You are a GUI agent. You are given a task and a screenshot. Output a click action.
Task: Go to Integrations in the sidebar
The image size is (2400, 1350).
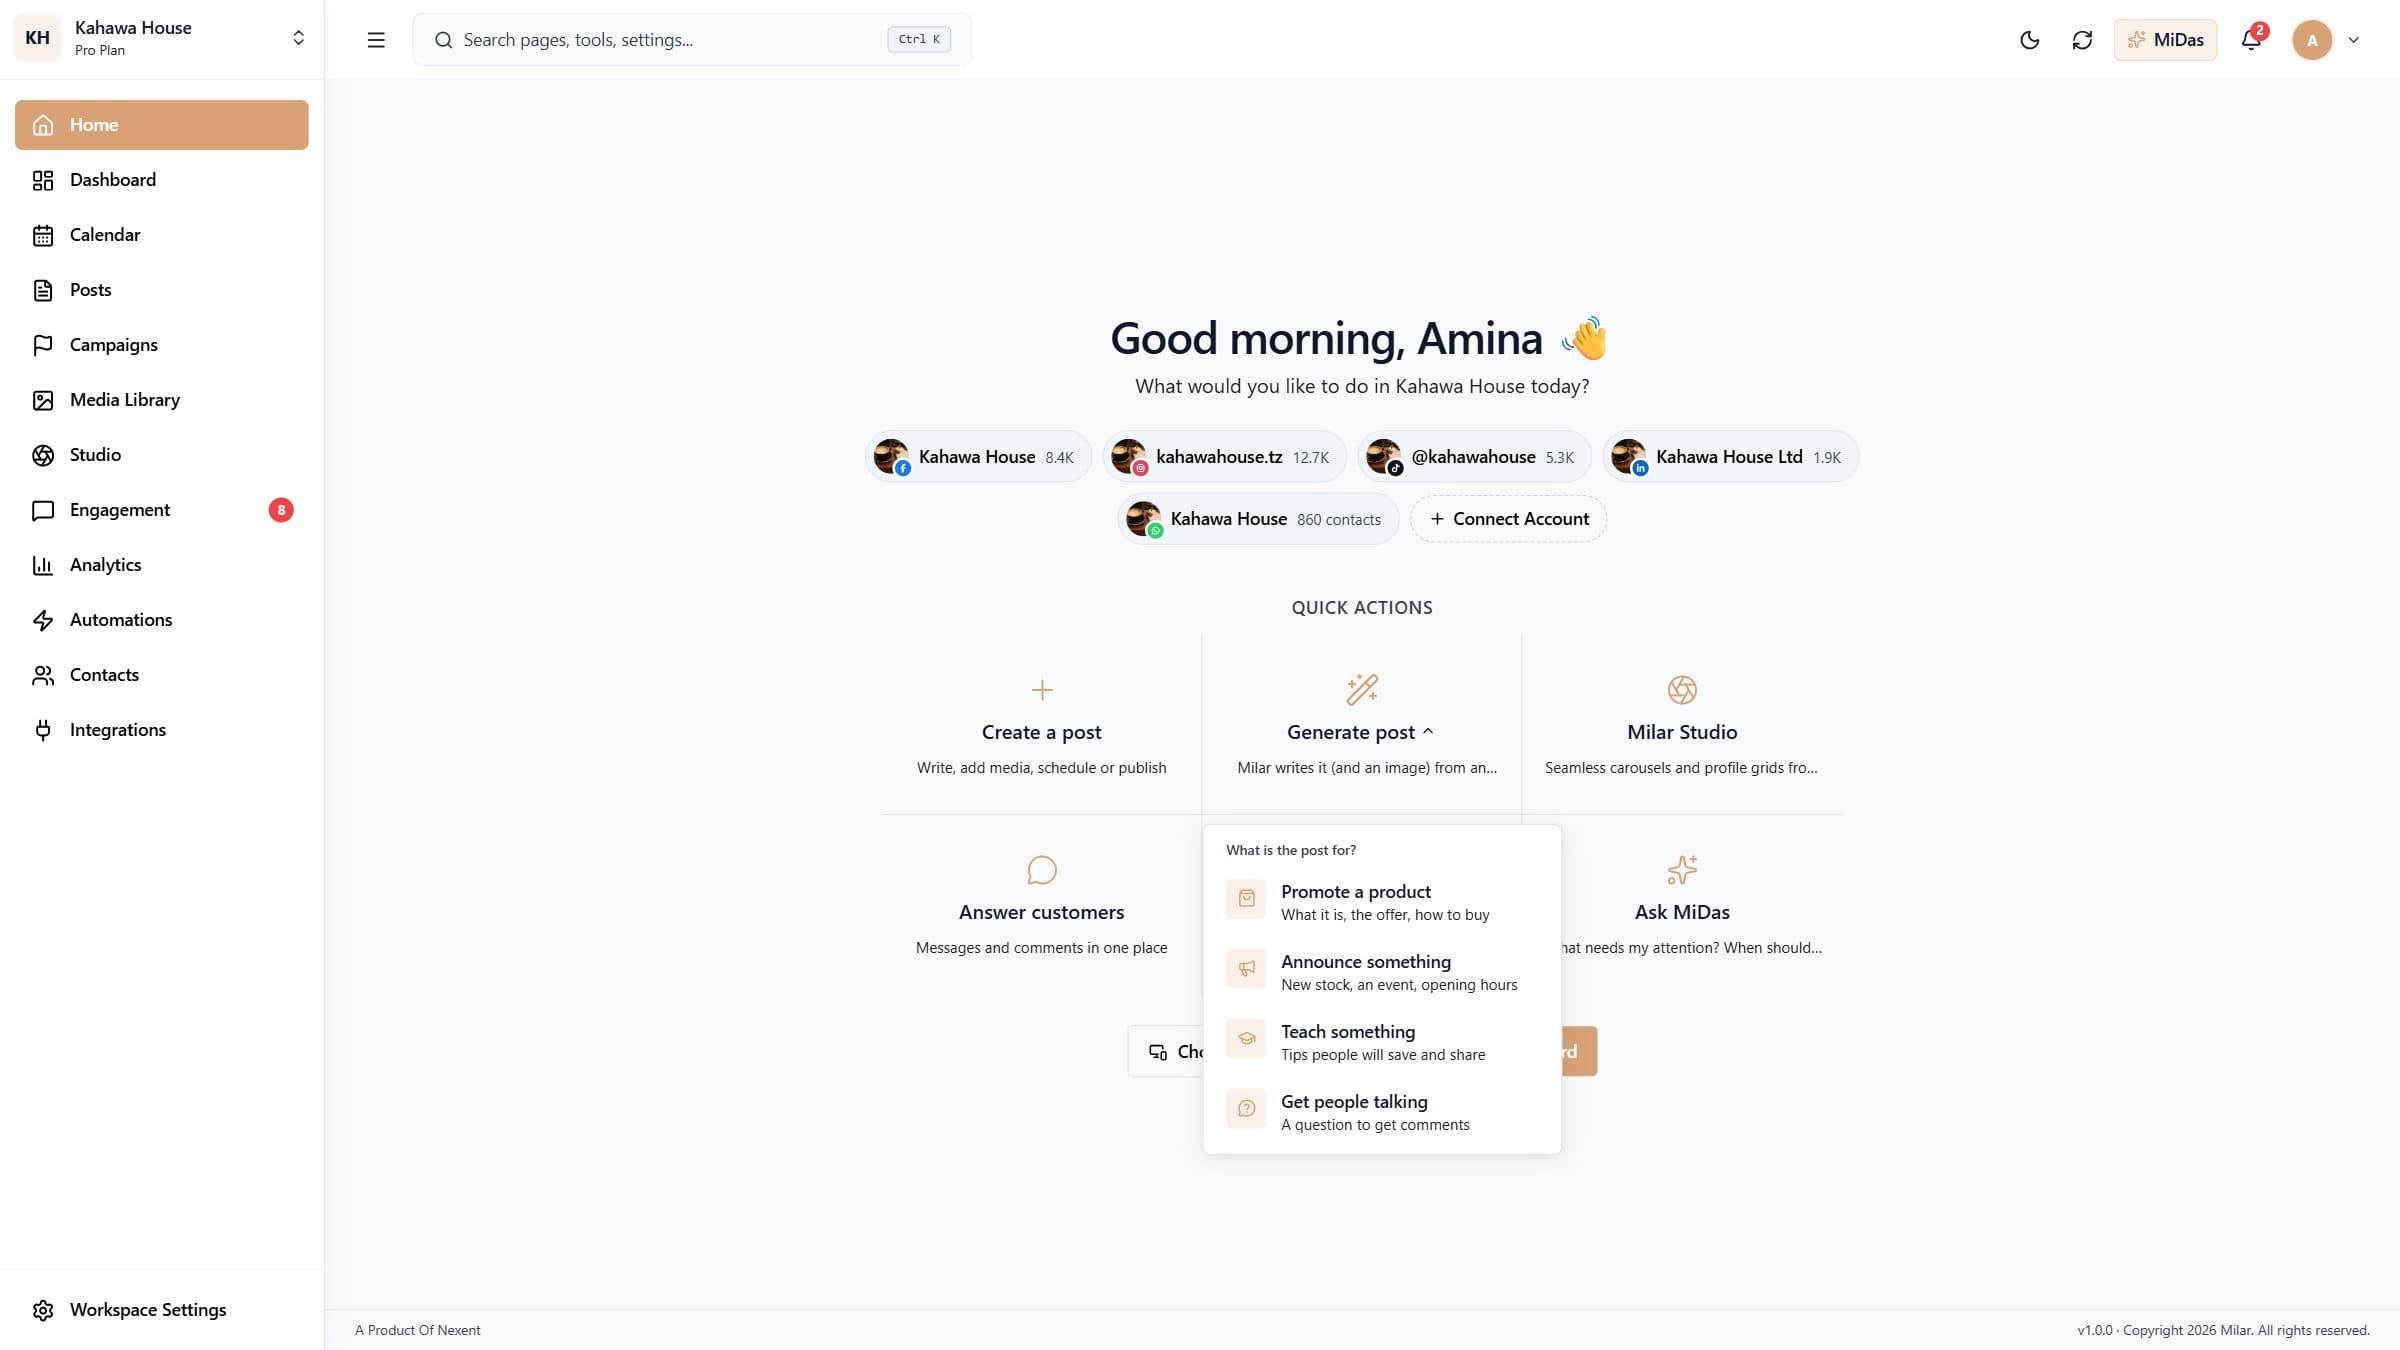tap(161, 730)
